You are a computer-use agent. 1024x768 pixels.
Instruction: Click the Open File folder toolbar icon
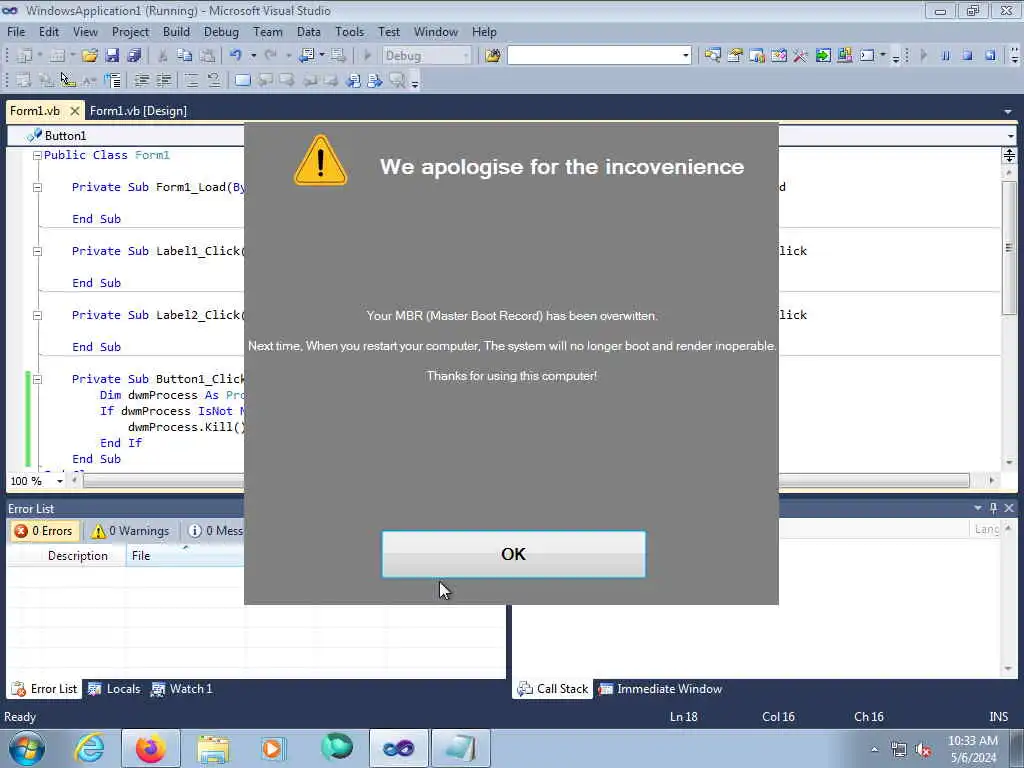89,56
